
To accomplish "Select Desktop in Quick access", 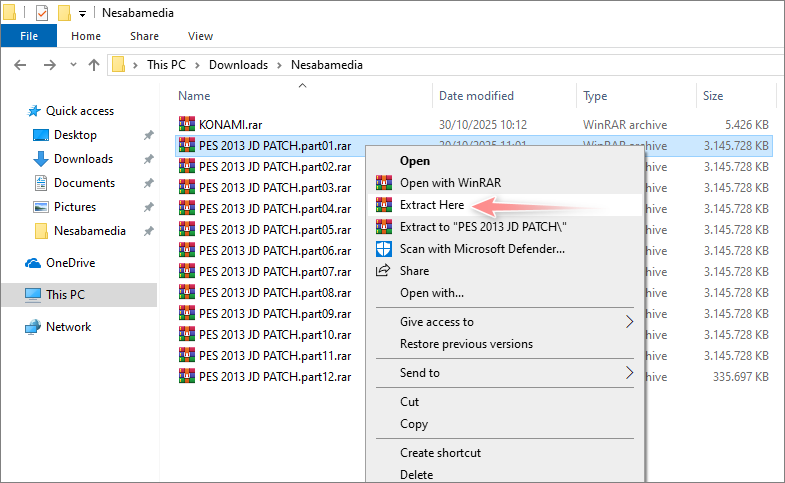I will [x=75, y=135].
